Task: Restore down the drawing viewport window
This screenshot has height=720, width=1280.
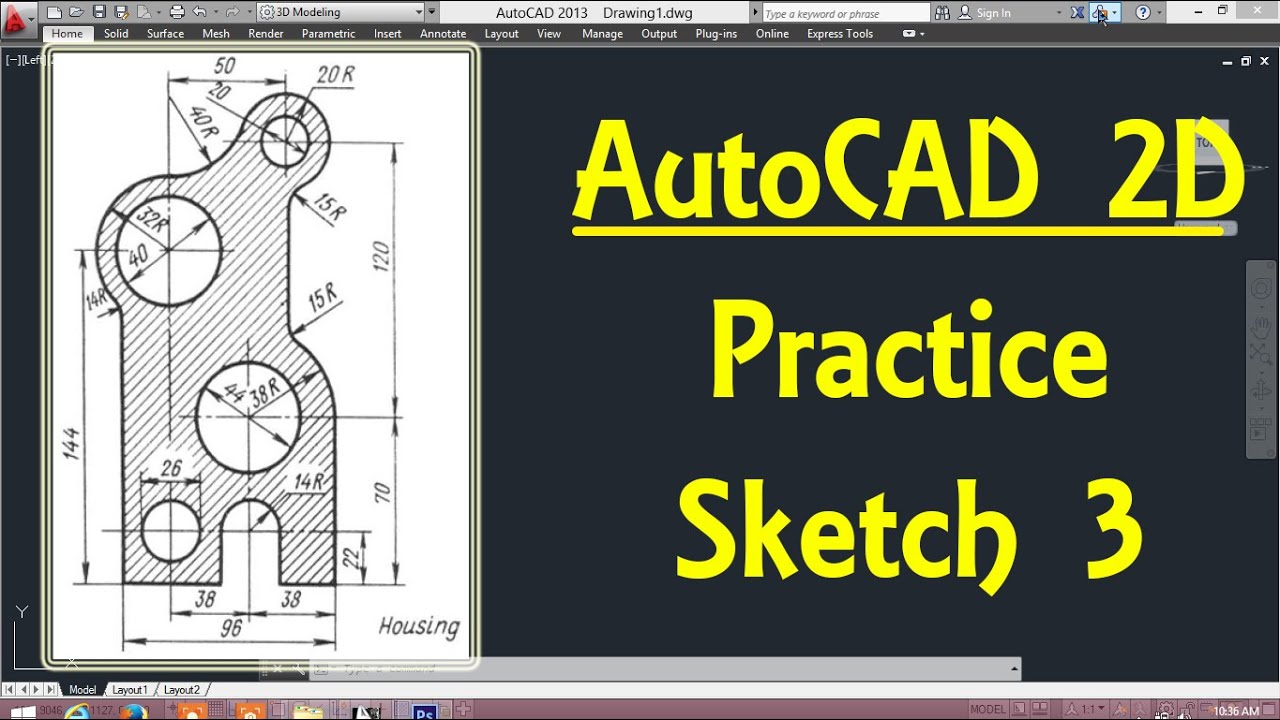Action: 1246,61
